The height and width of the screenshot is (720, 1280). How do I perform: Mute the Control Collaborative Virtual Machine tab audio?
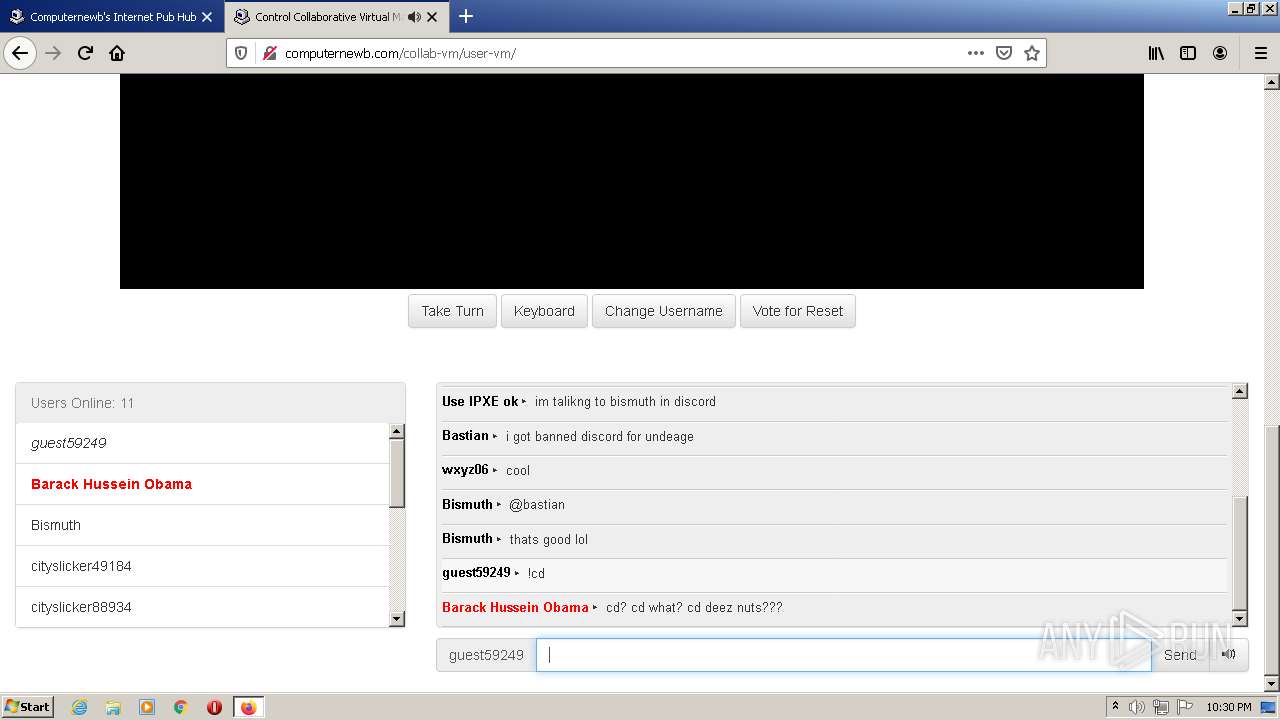point(414,17)
